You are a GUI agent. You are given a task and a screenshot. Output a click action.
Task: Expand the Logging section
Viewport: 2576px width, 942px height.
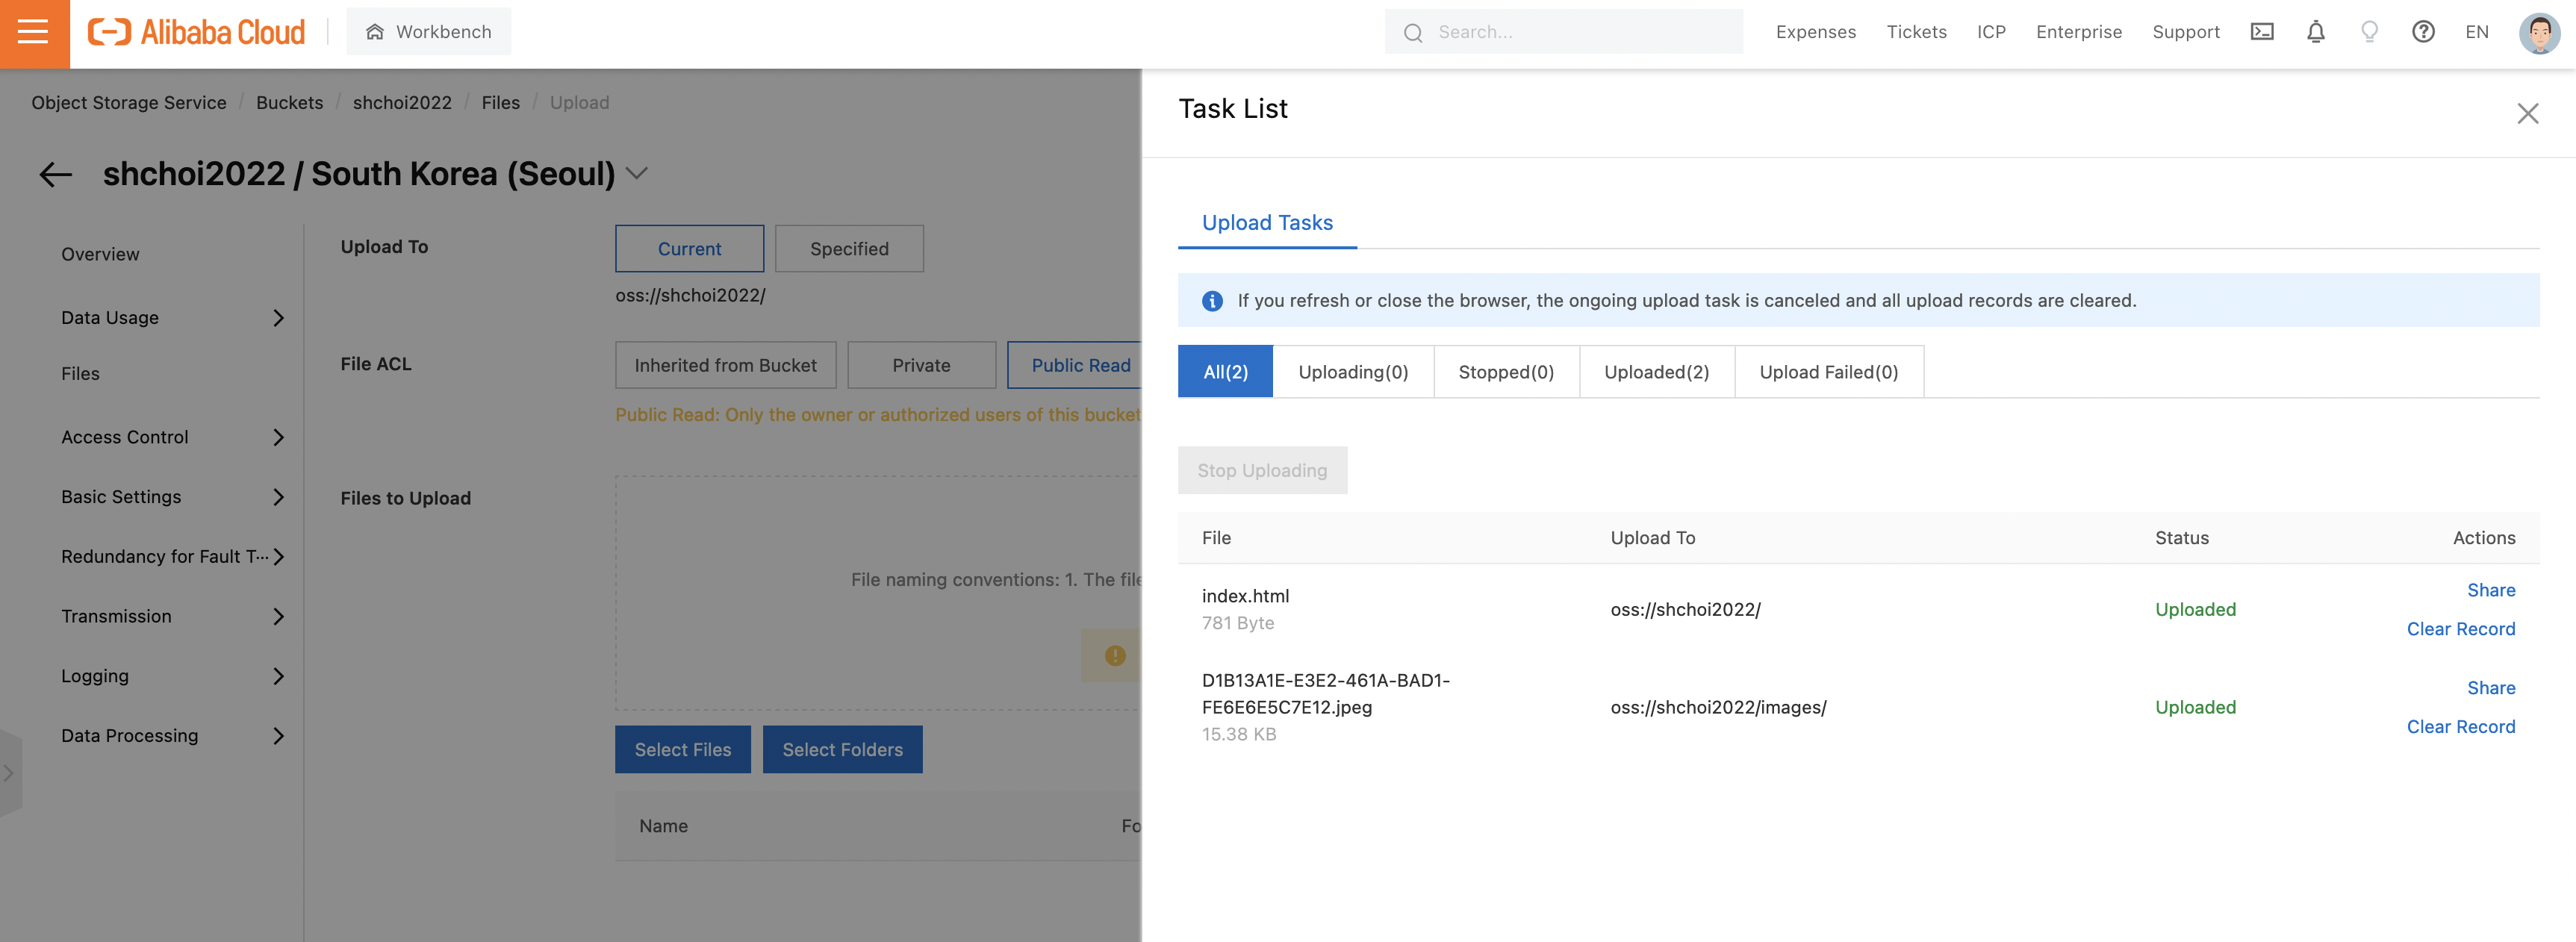(173, 676)
